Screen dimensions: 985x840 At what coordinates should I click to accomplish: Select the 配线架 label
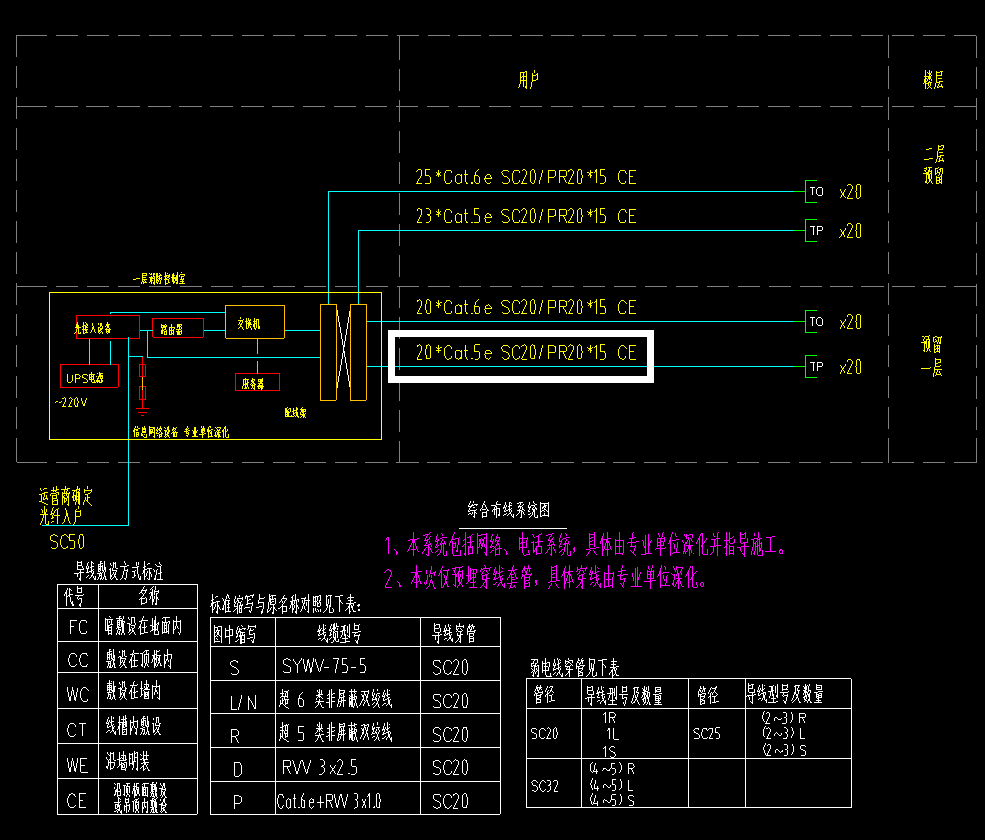(295, 412)
